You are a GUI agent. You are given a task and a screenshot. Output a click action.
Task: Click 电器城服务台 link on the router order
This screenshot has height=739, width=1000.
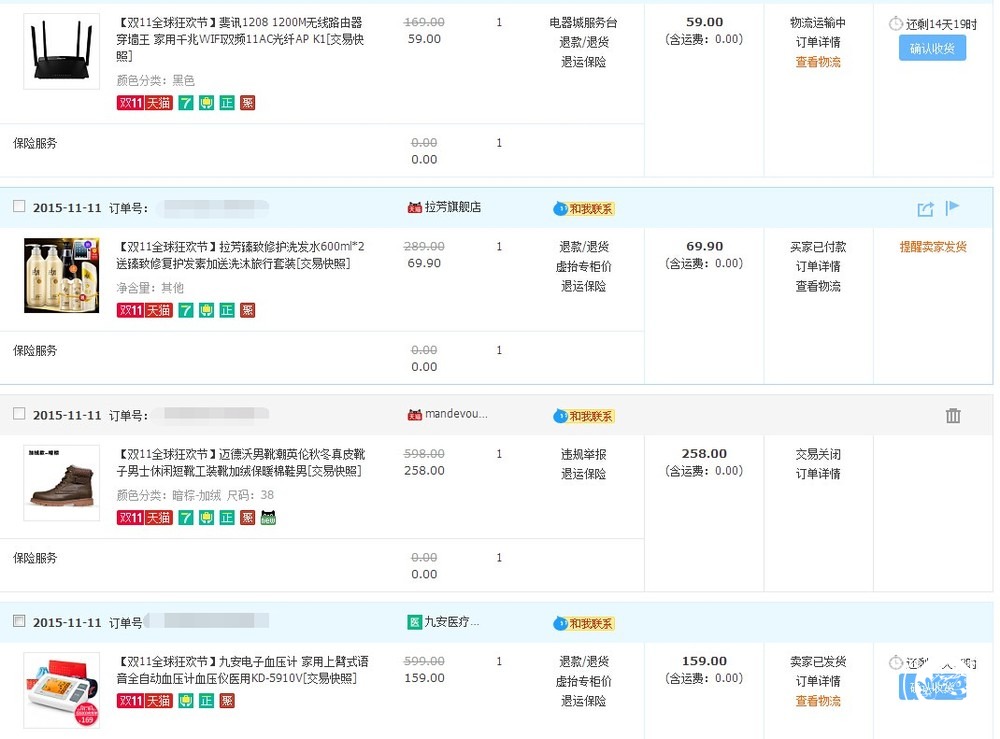tap(583, 22)
